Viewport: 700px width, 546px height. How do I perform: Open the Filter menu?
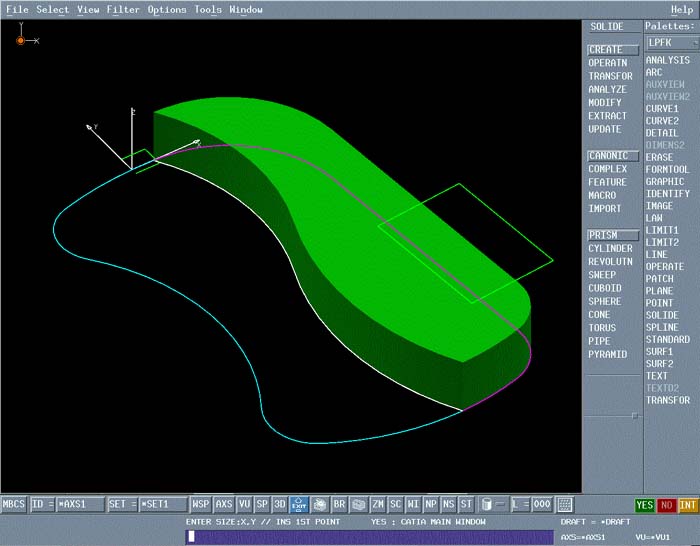point(123,9)
